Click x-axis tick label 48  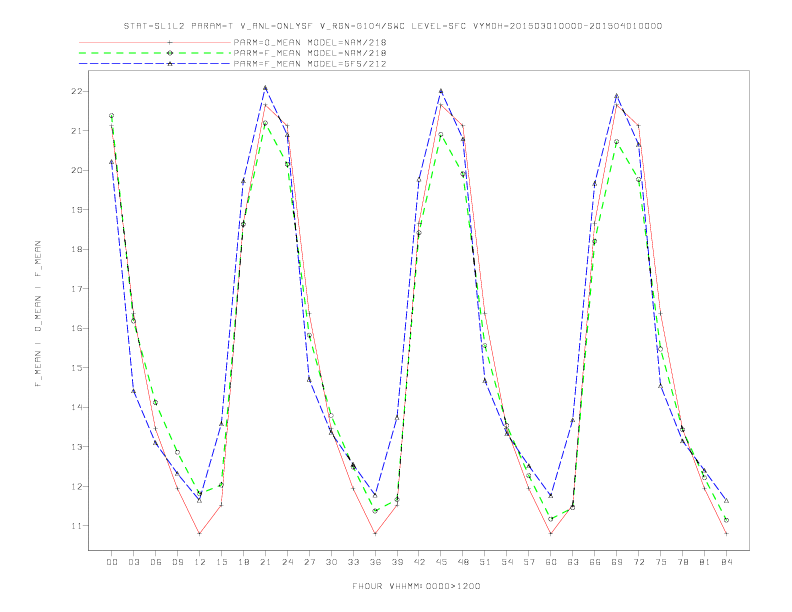coord(463,562)
